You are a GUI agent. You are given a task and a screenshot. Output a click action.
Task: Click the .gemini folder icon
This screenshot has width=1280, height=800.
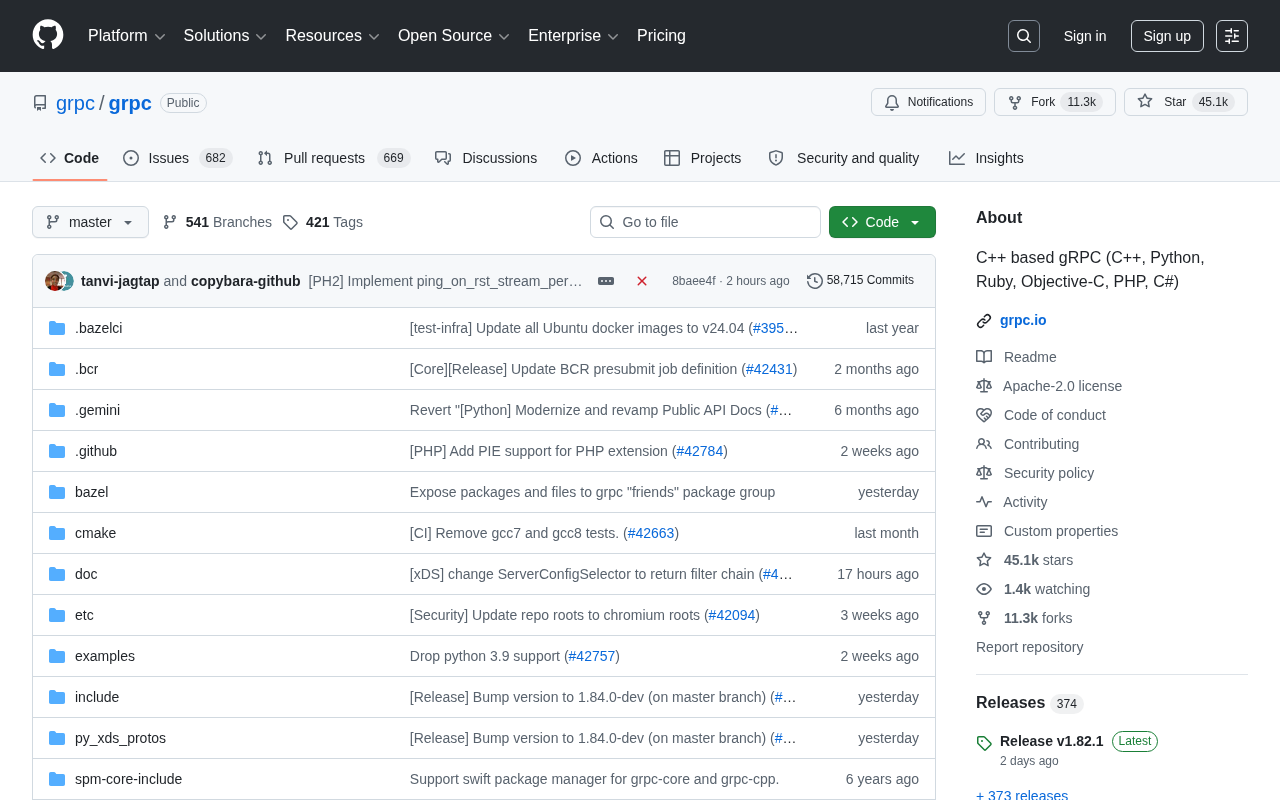(57, 410)
